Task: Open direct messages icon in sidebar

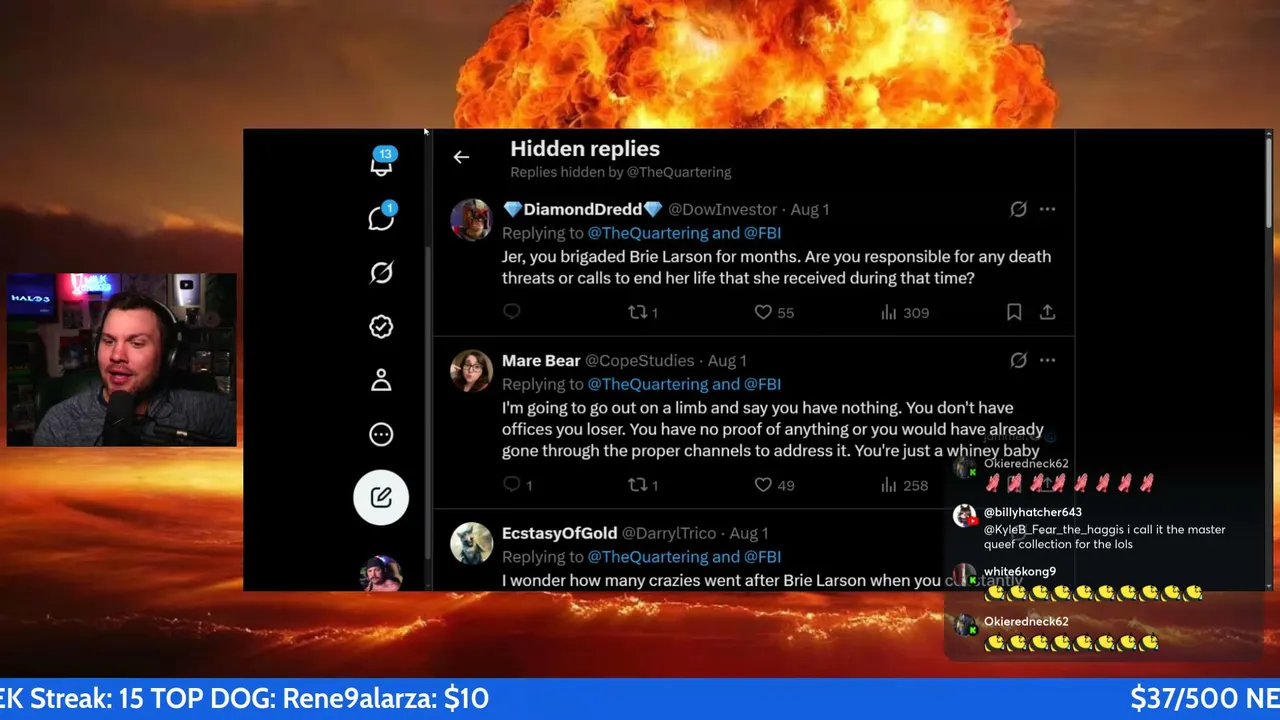Action: point(381,217)
